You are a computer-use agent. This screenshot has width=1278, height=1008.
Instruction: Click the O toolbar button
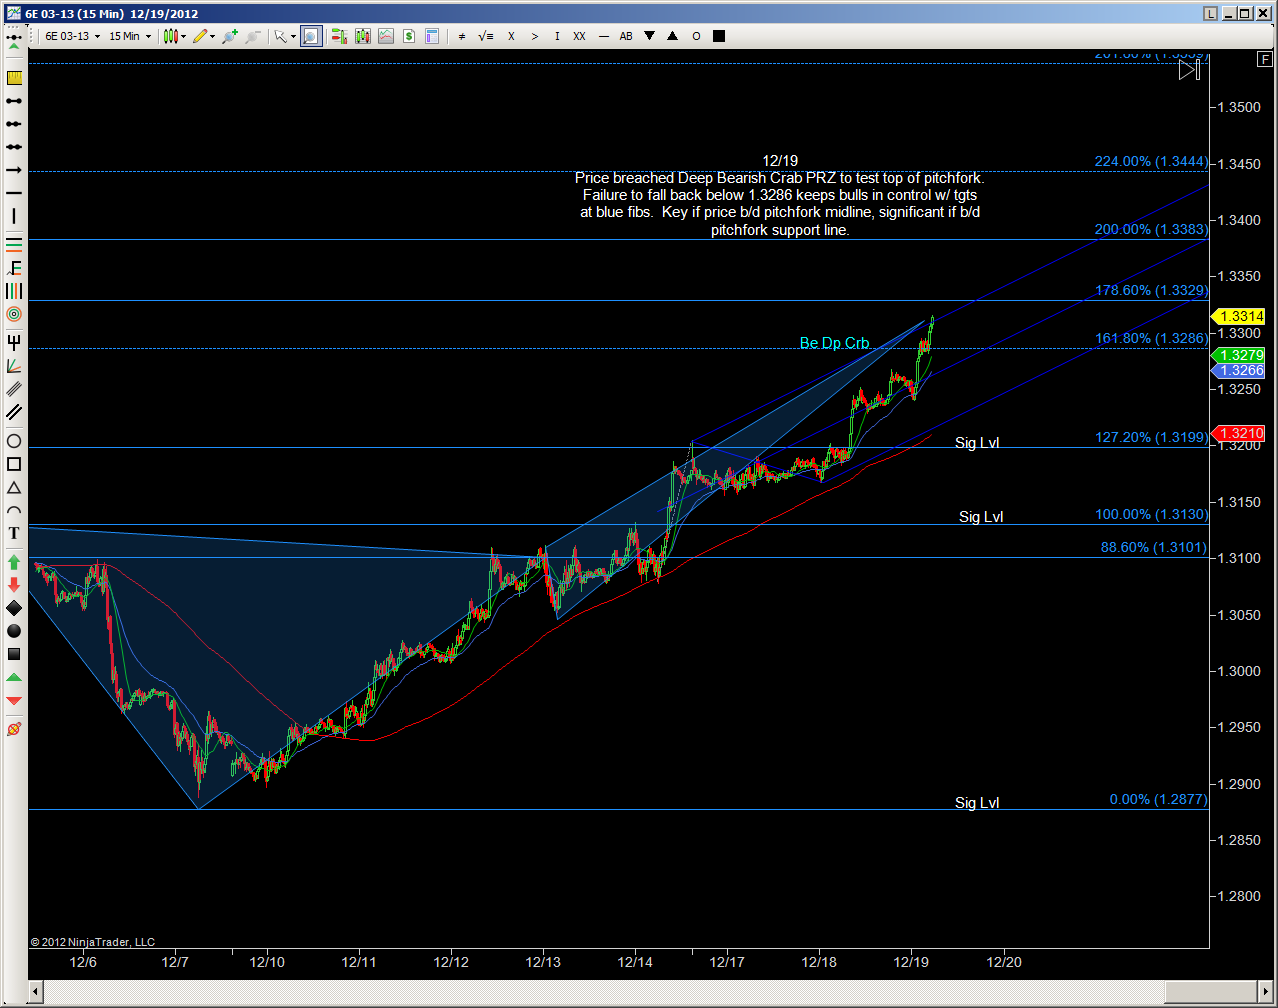tap(696, 36)
